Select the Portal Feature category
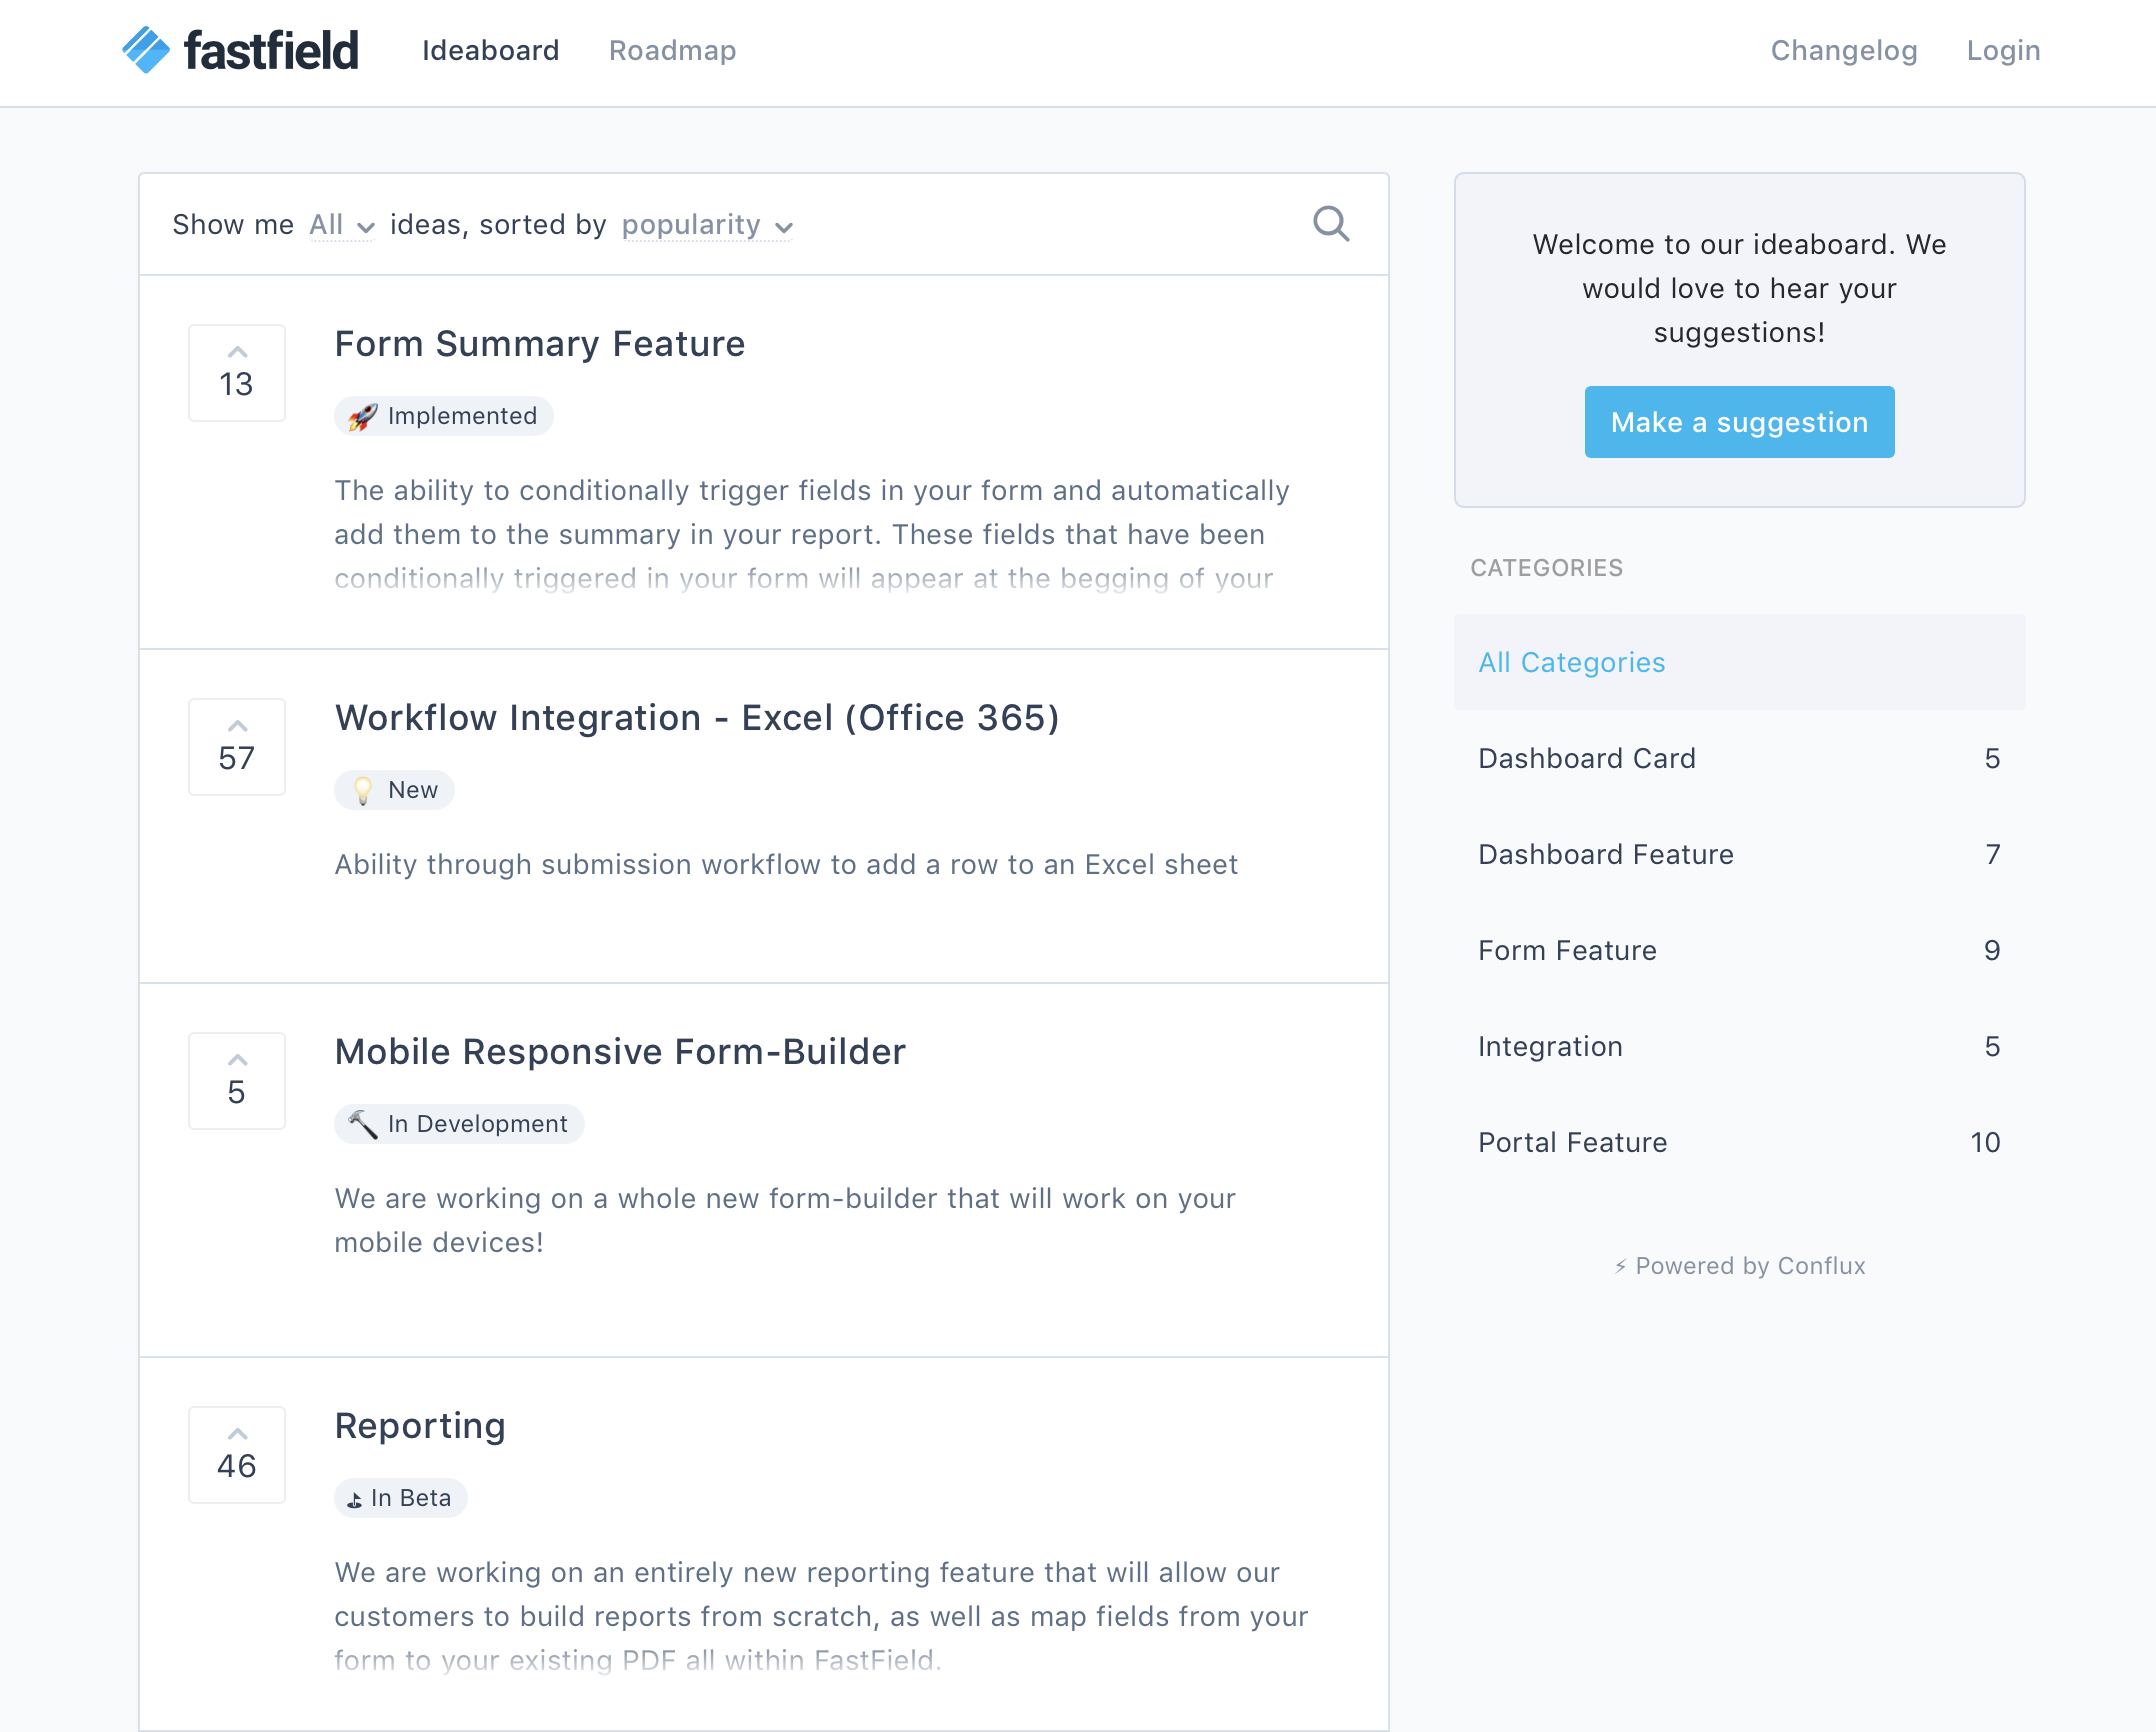The image size is (2156, 1732). click(1572, 1142)
